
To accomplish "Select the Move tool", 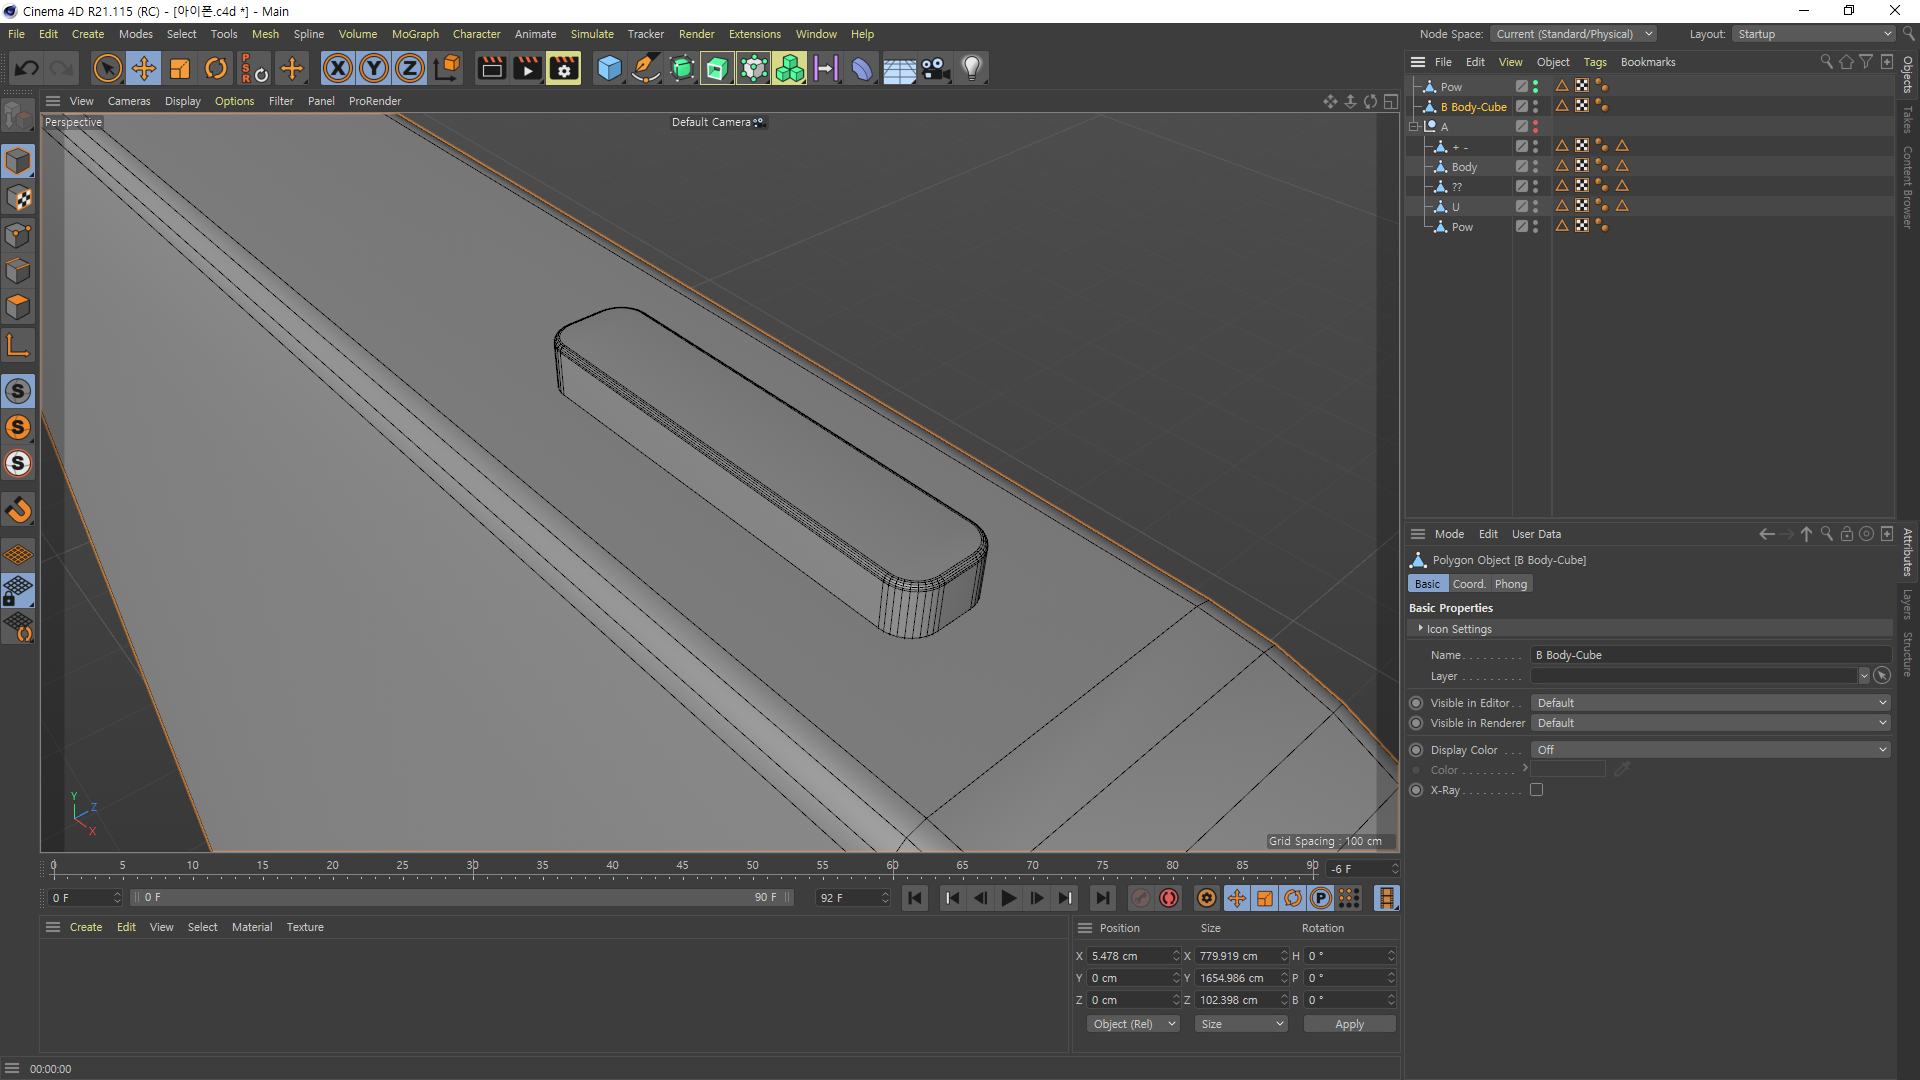I will click(x=144, y=68).
